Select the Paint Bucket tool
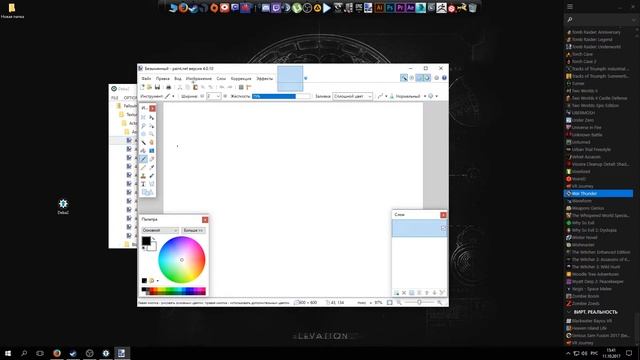The height and width of the screenshot is (360, 640). (x=143, y=151)
